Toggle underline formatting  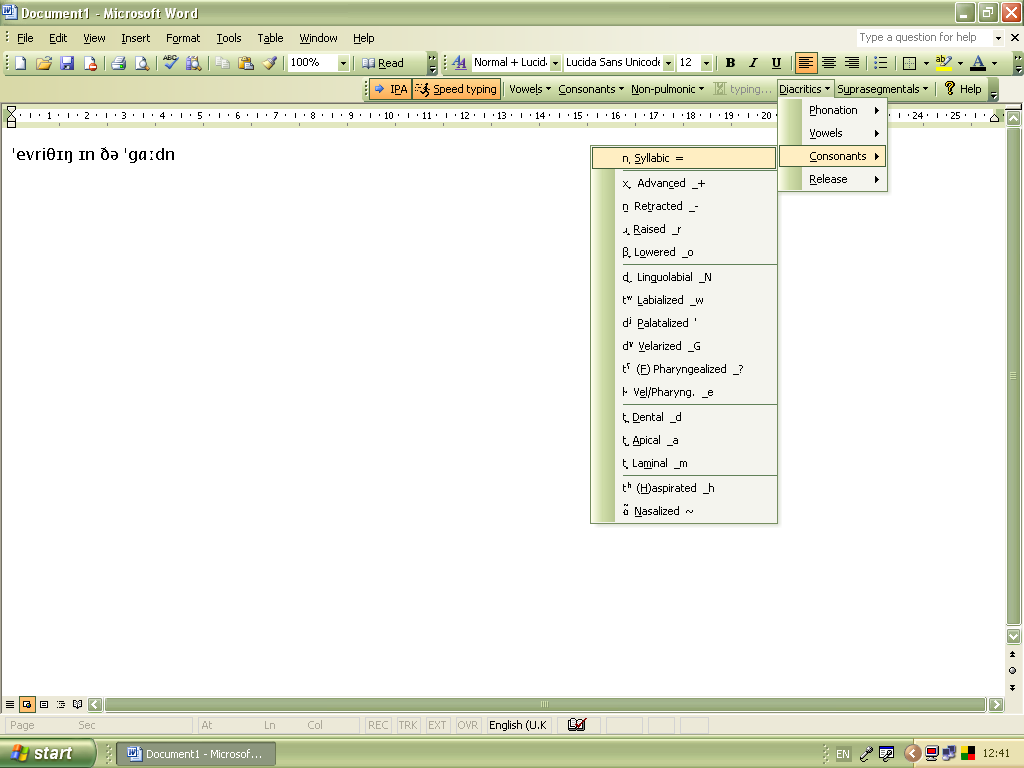(775, 62)
